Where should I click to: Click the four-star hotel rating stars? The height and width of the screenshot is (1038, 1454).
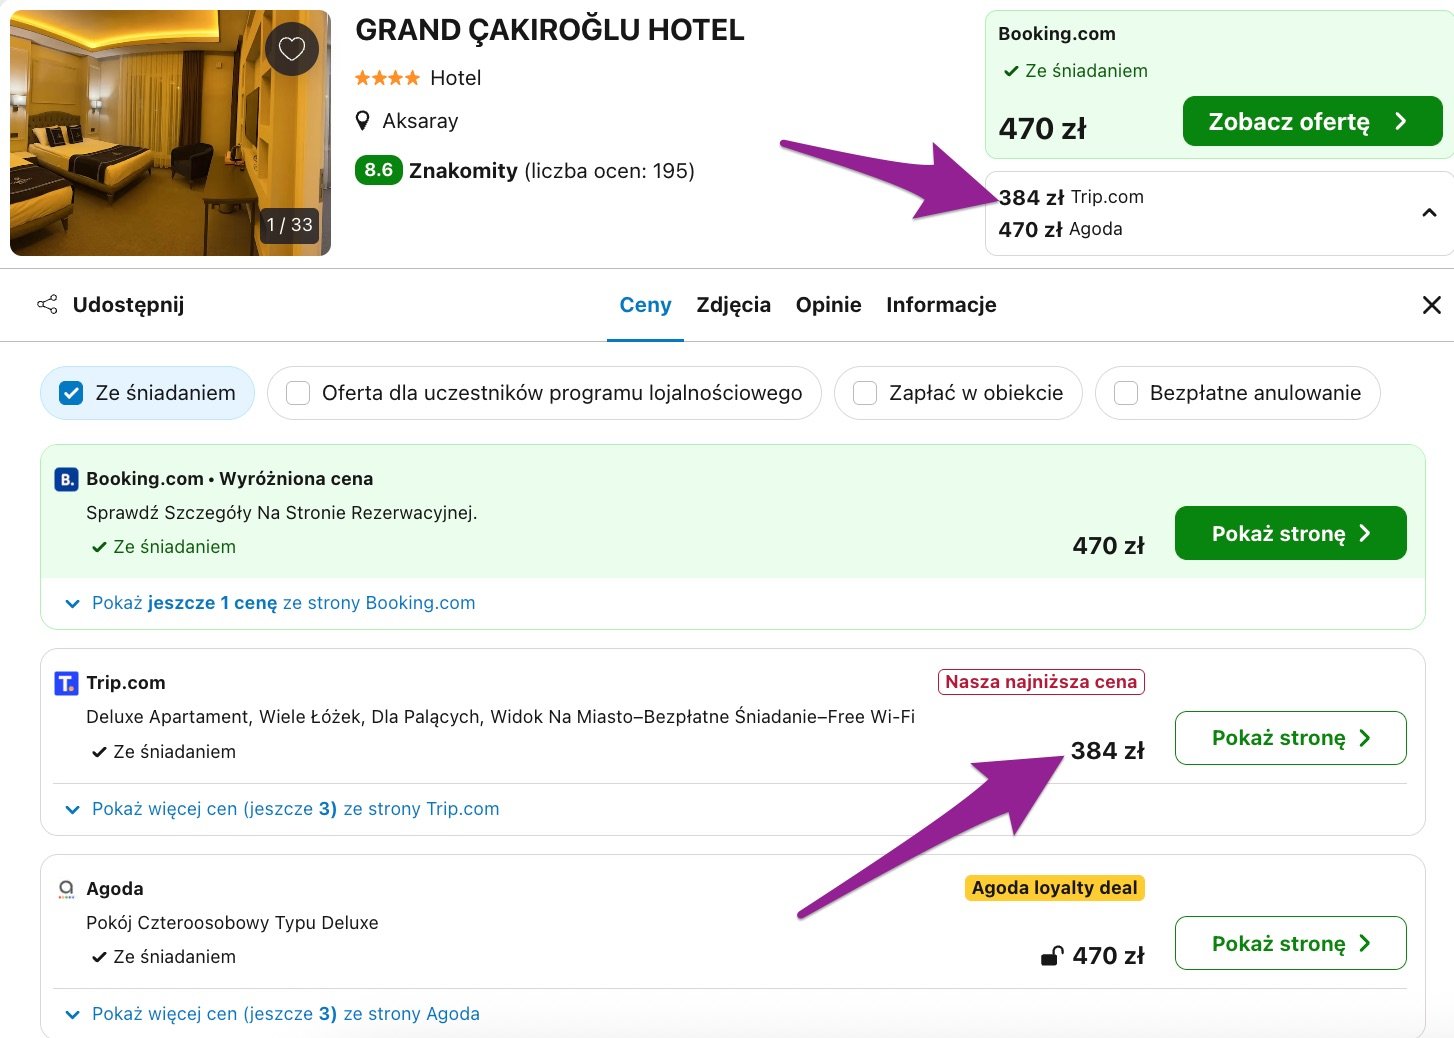(388, 78)
